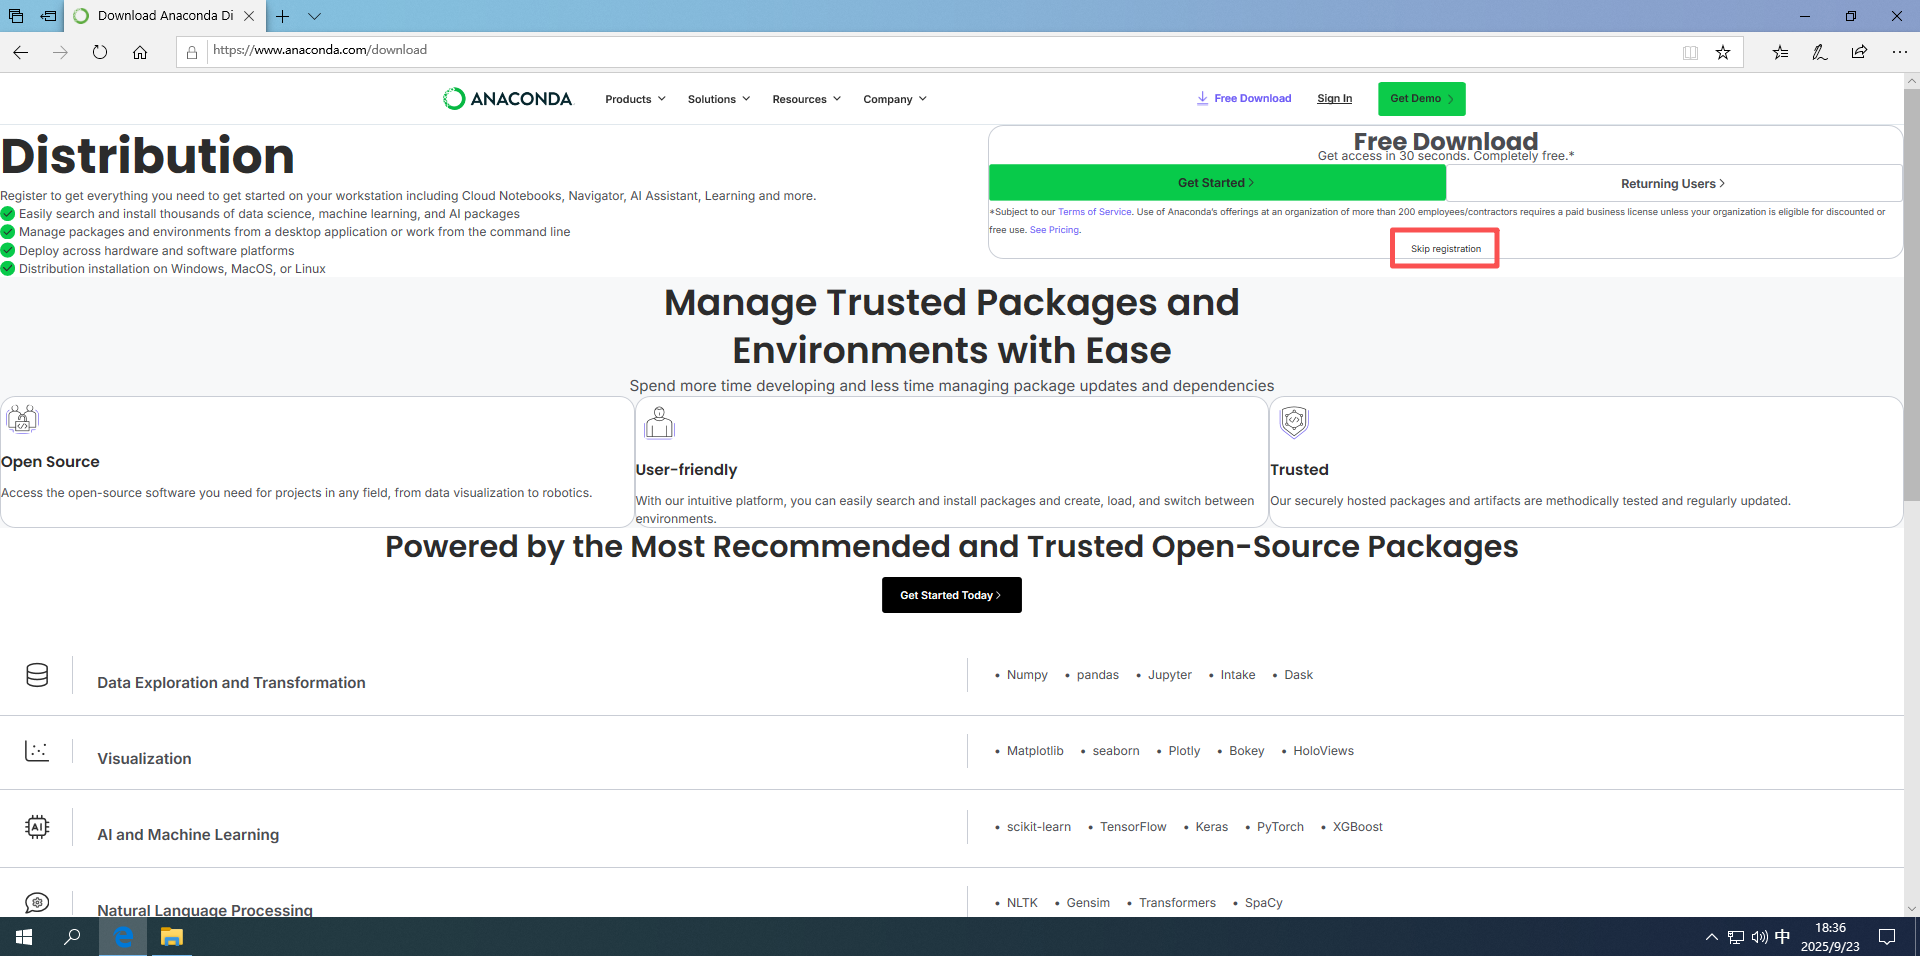This screenshot has height=956, width=1920.
Task: Click the AI and Machine Learning chip icon
Action: (37, 827)
